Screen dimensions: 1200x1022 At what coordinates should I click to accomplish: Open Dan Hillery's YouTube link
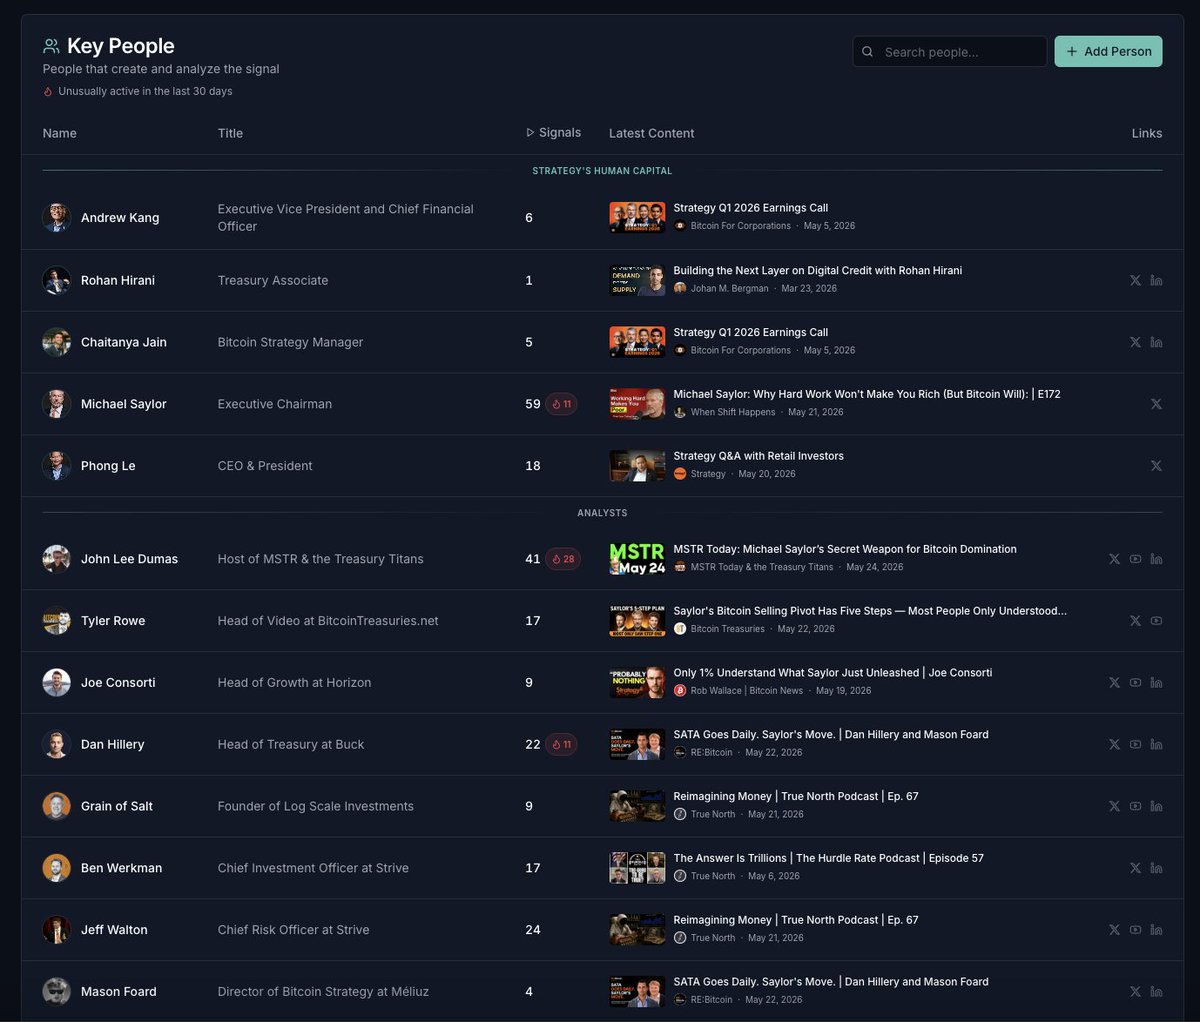click(x=1135, y=745)
